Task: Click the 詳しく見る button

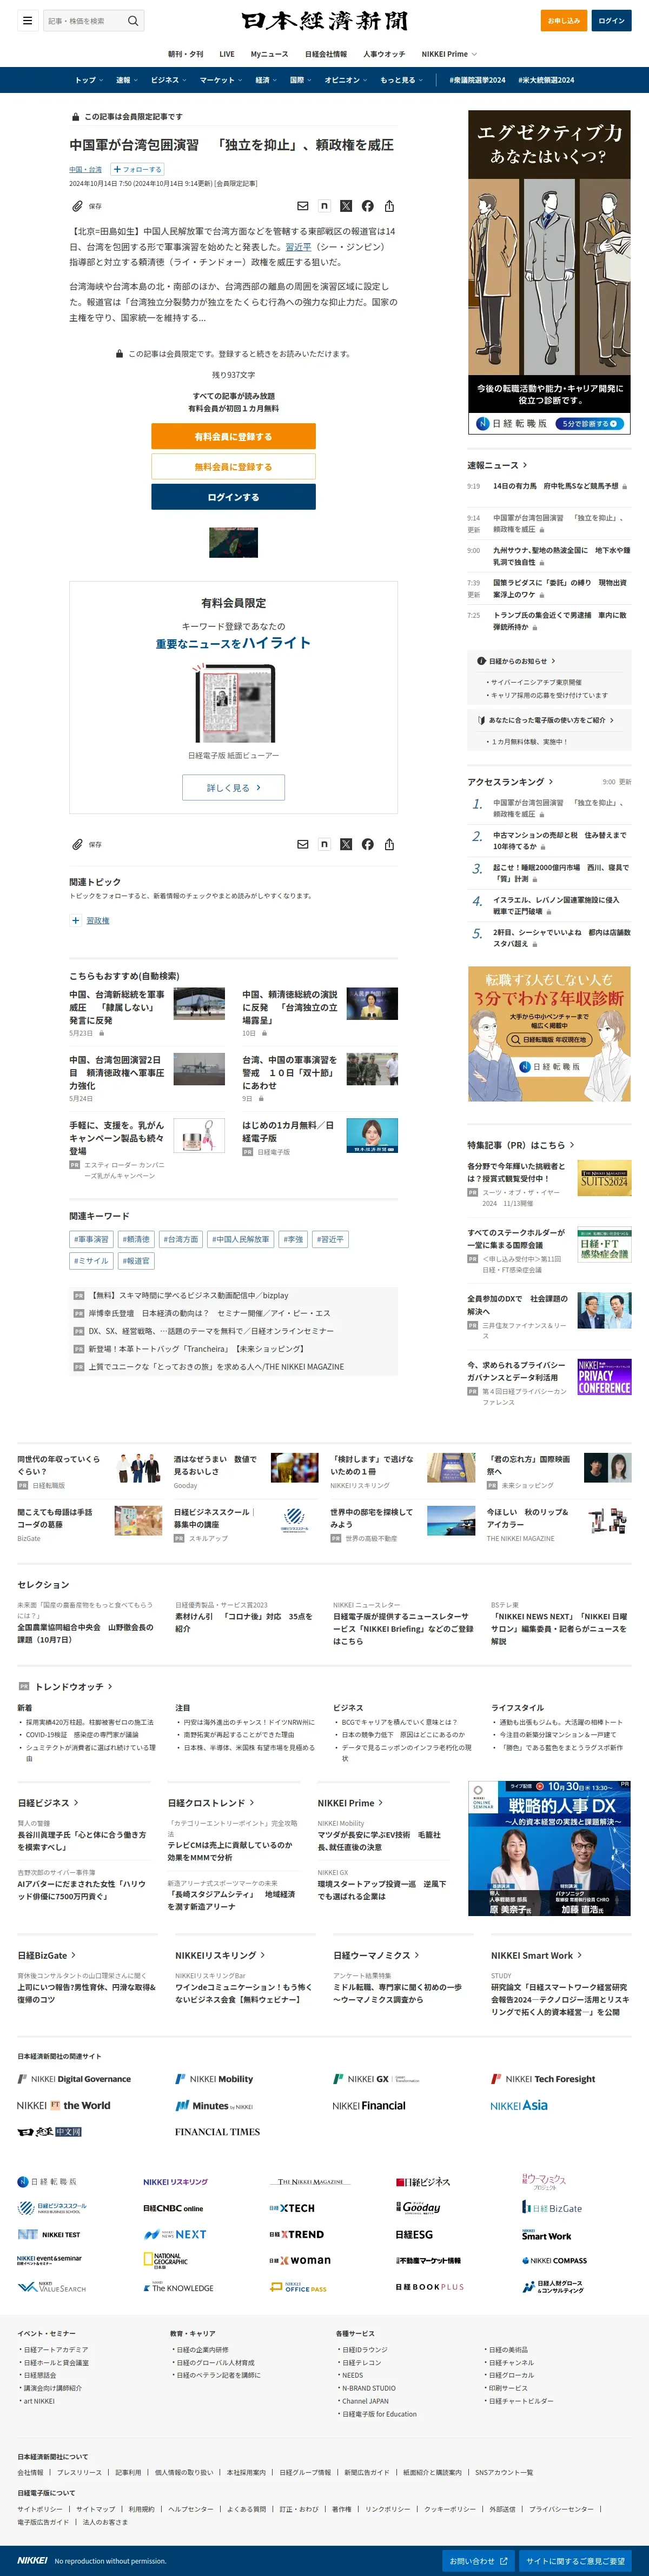Action: [x=233, y=788]
